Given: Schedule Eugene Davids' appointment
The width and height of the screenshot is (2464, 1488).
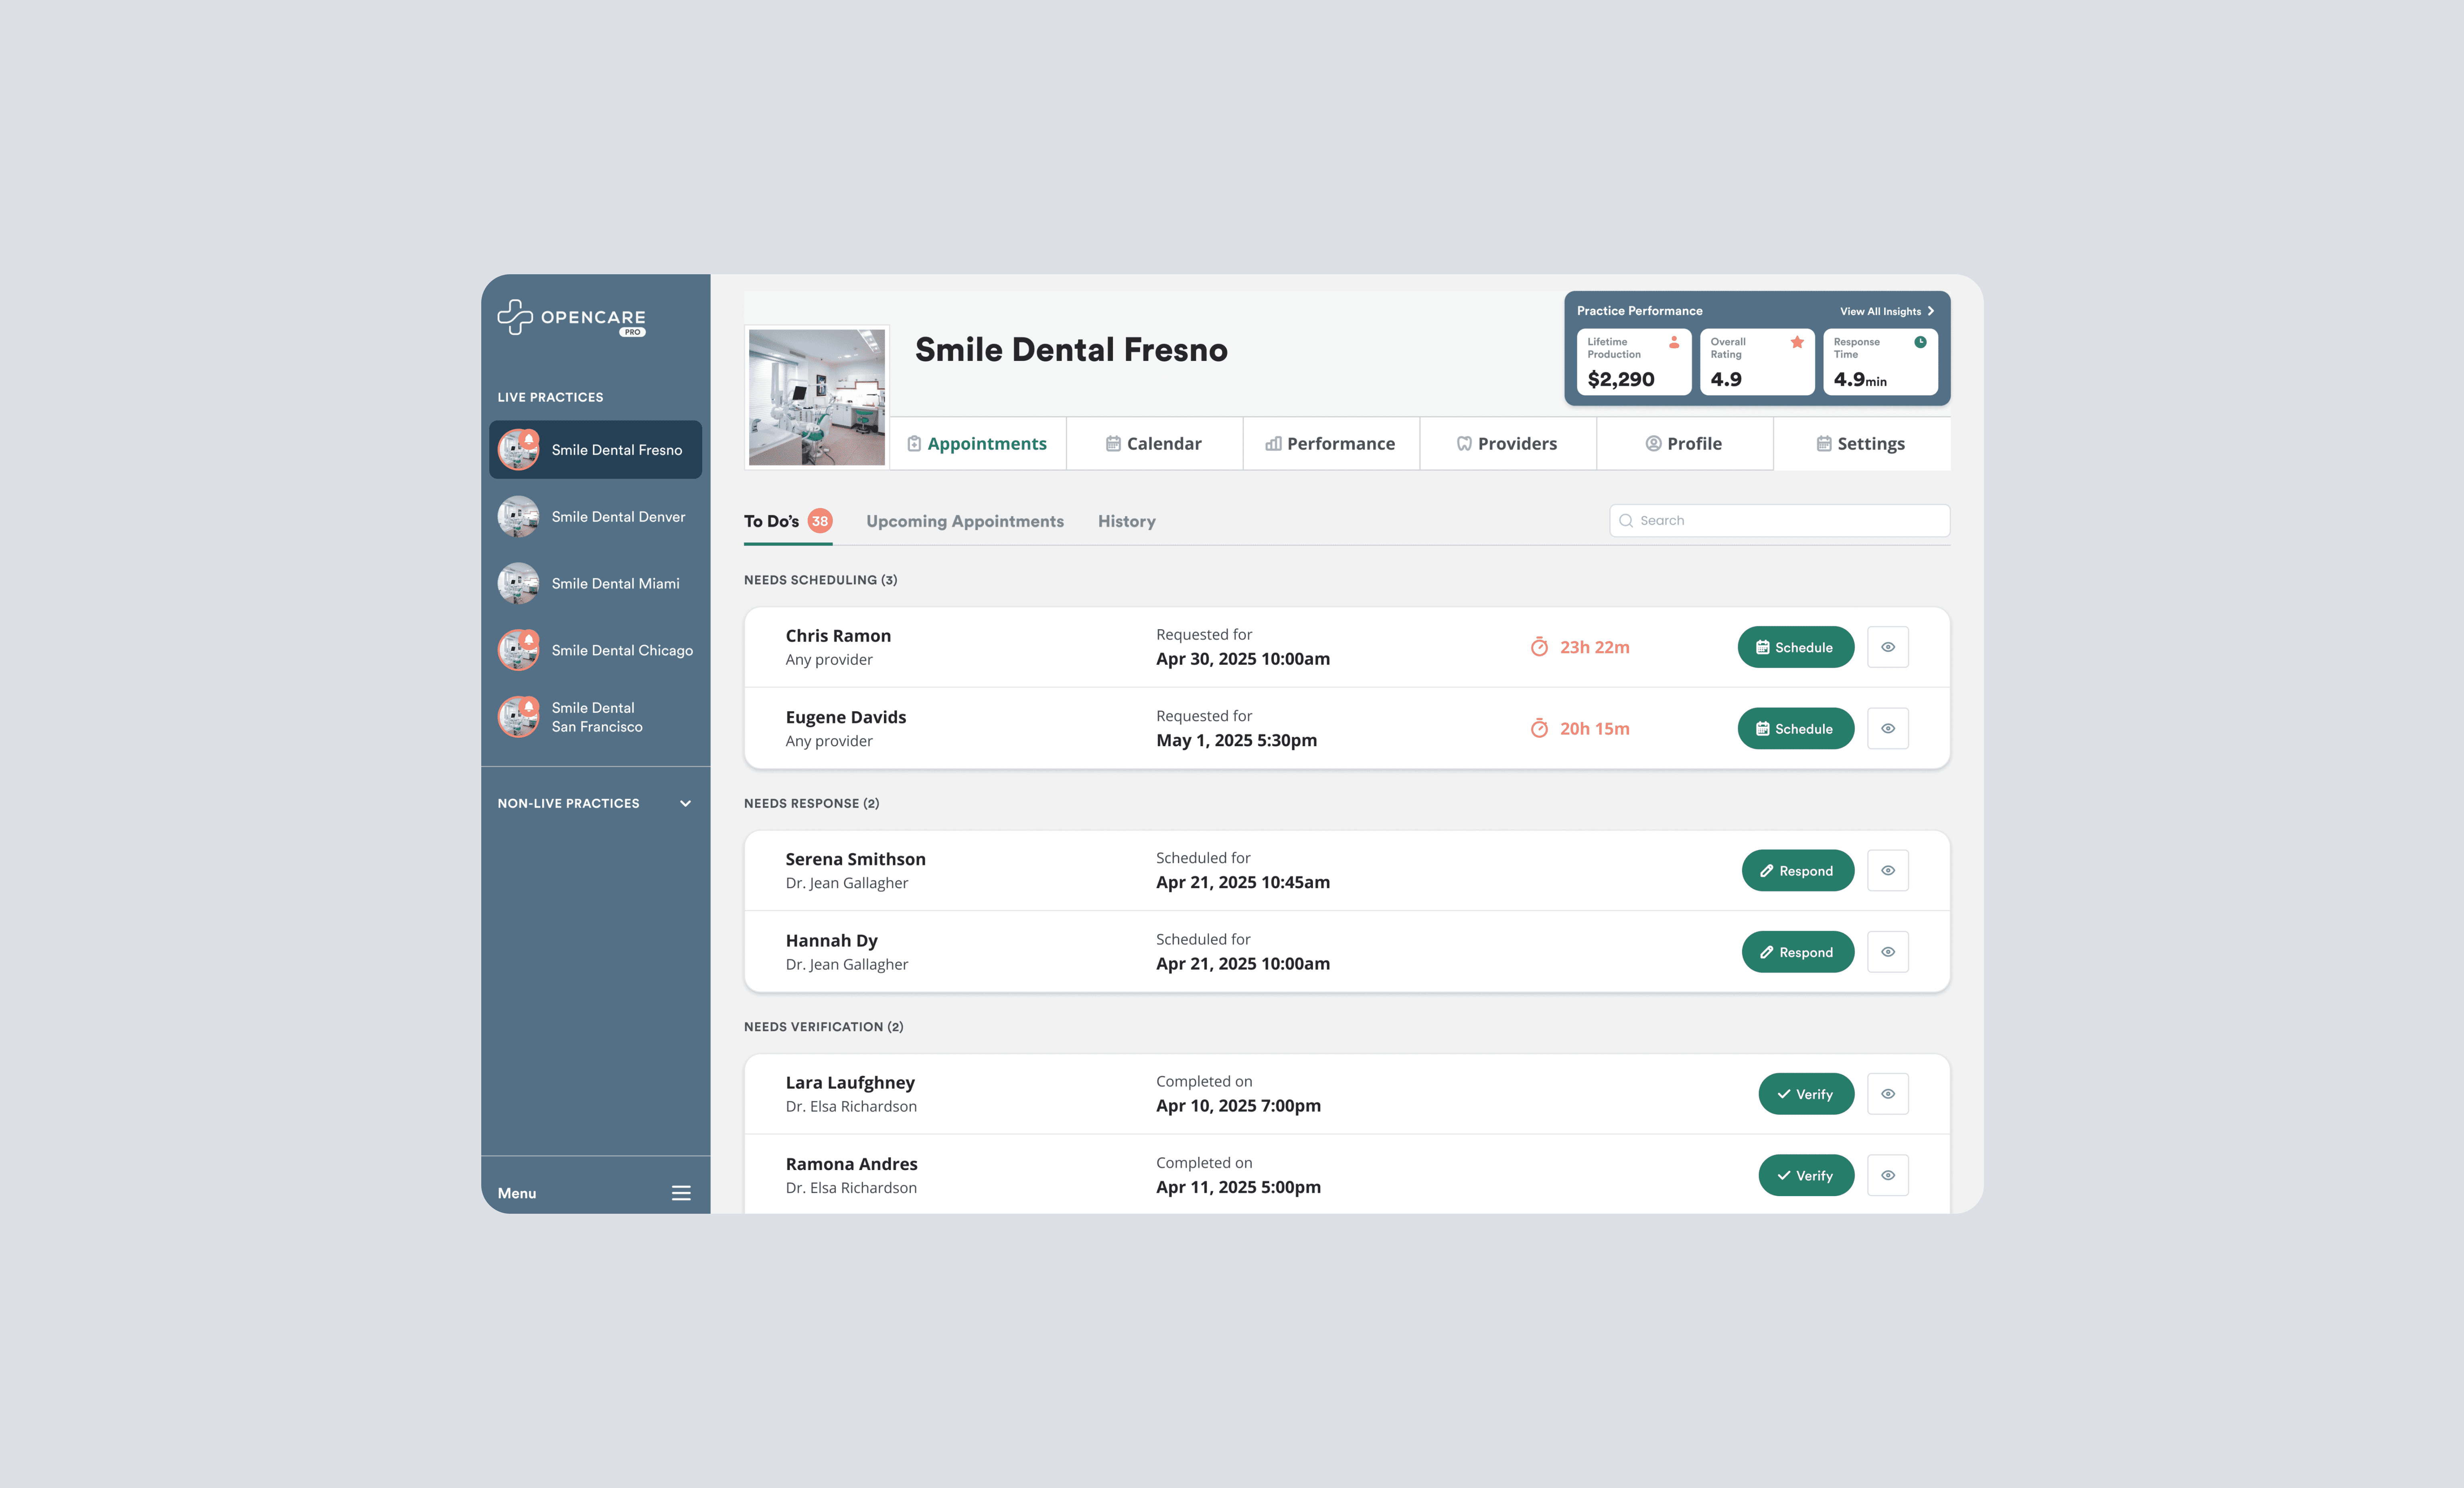Looking at the screenshot, I should pos(1795,729).
